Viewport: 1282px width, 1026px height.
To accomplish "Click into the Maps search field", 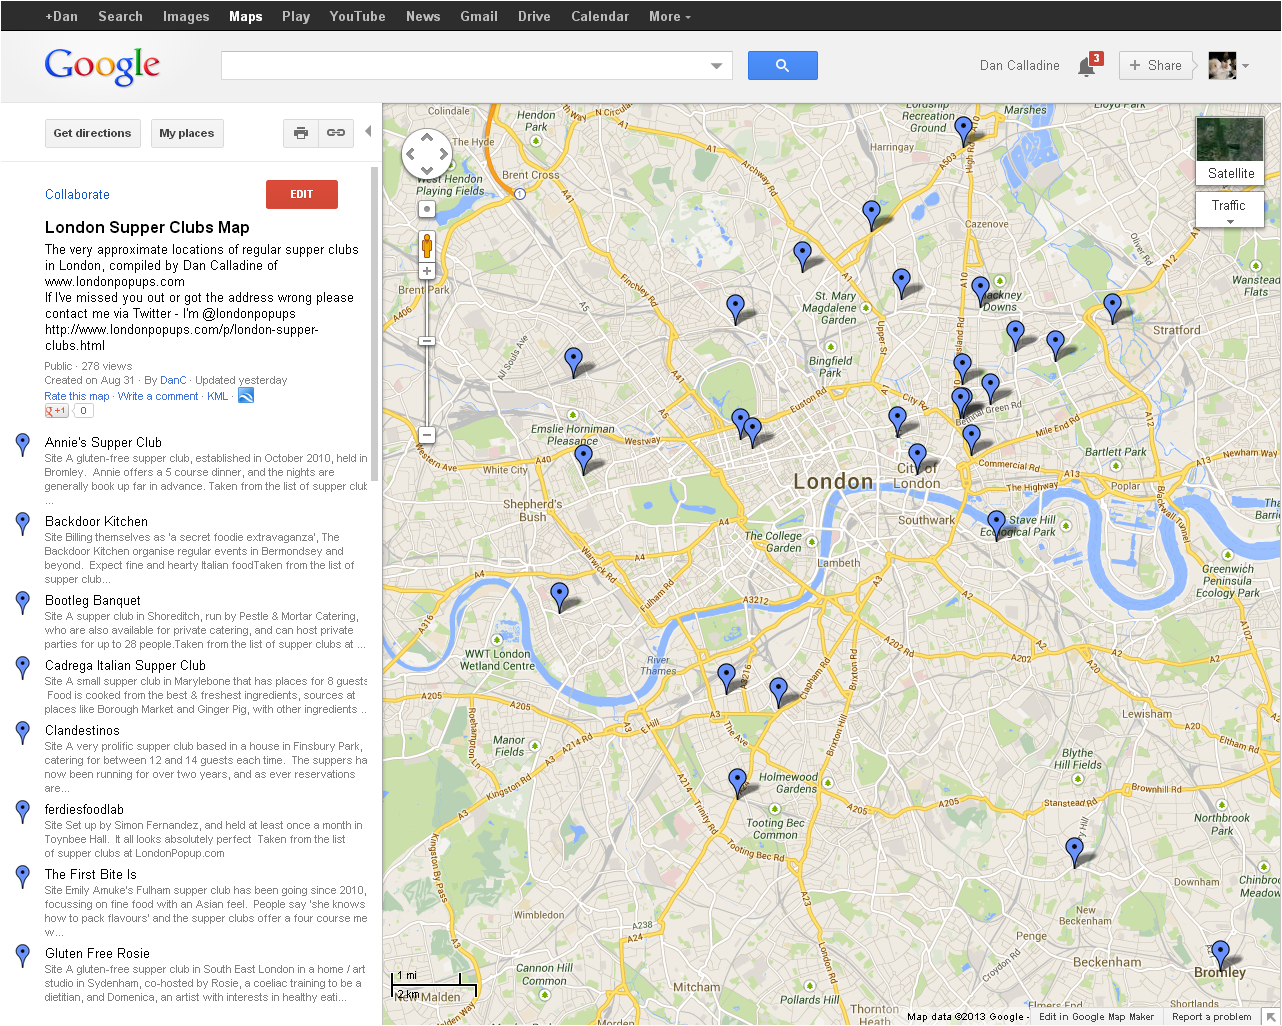I will tap(465, 66).
